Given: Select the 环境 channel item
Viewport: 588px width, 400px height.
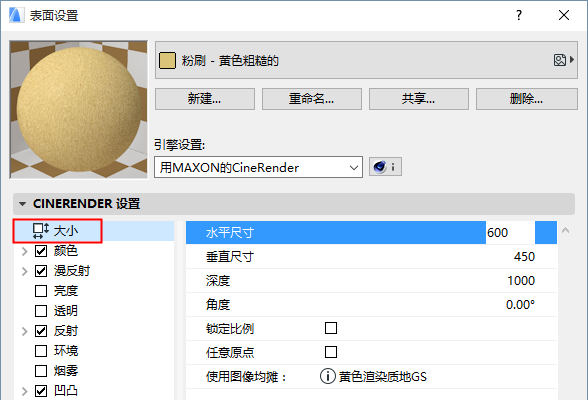Looking at the screenshot, I should [66, 351].
